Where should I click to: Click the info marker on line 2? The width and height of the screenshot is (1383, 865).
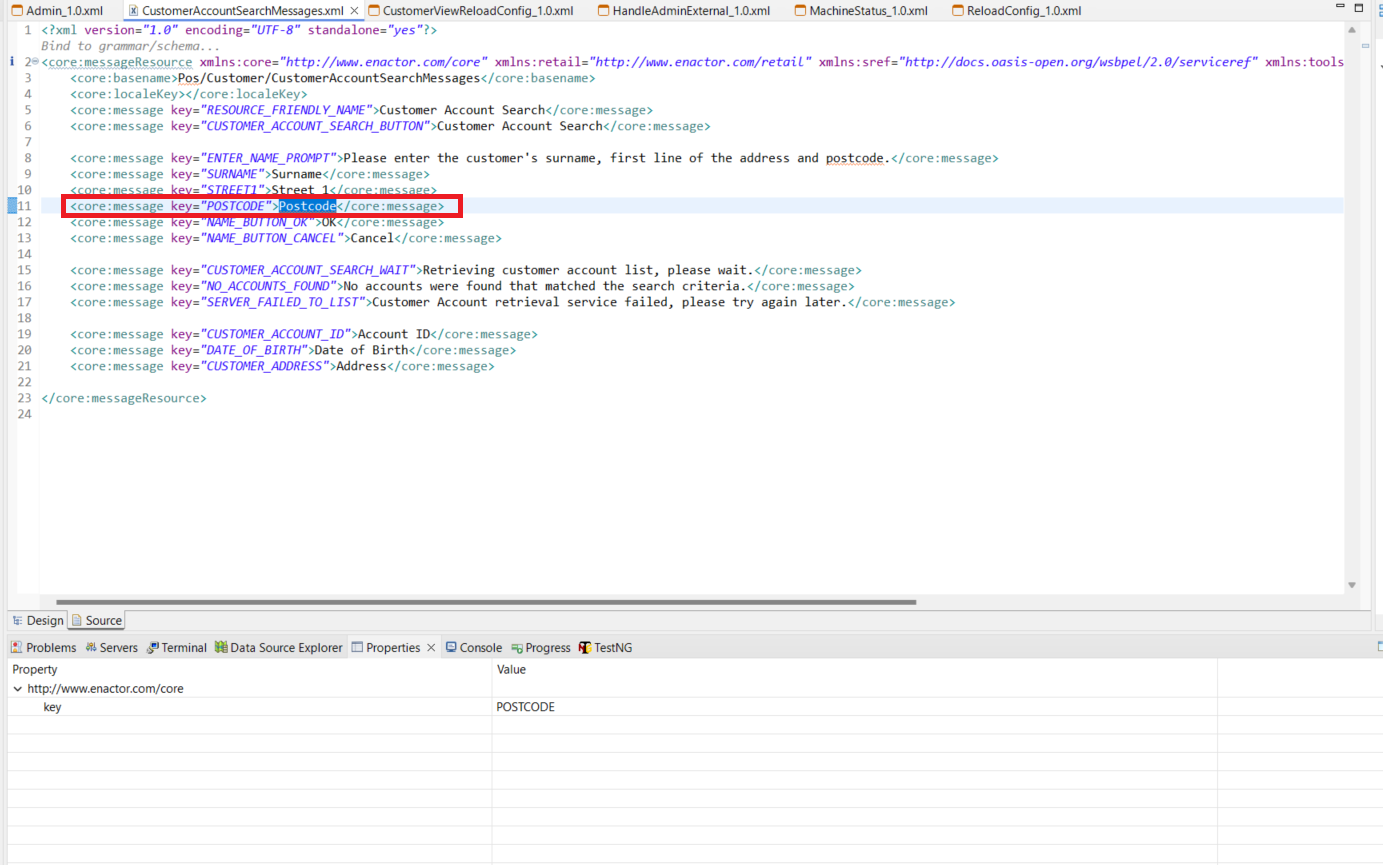coord(11,62)
